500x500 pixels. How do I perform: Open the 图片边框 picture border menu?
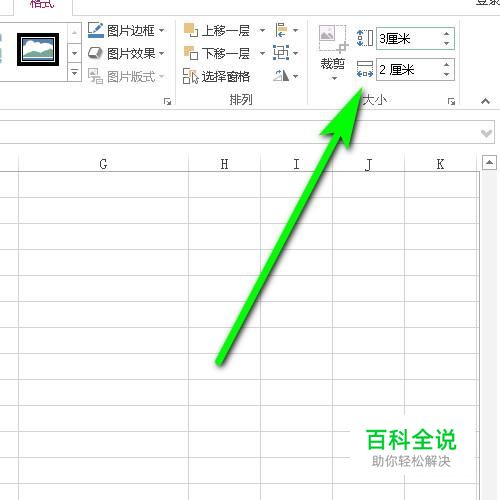[x=126, y=30]
